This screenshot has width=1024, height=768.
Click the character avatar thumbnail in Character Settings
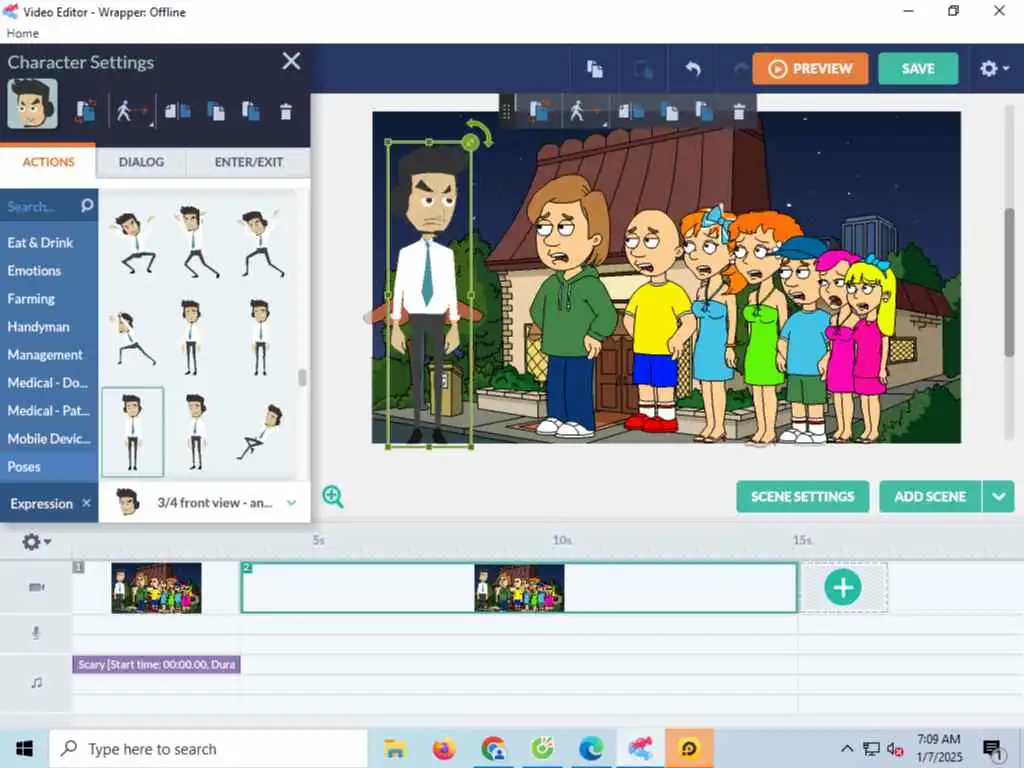click(33, 104)
